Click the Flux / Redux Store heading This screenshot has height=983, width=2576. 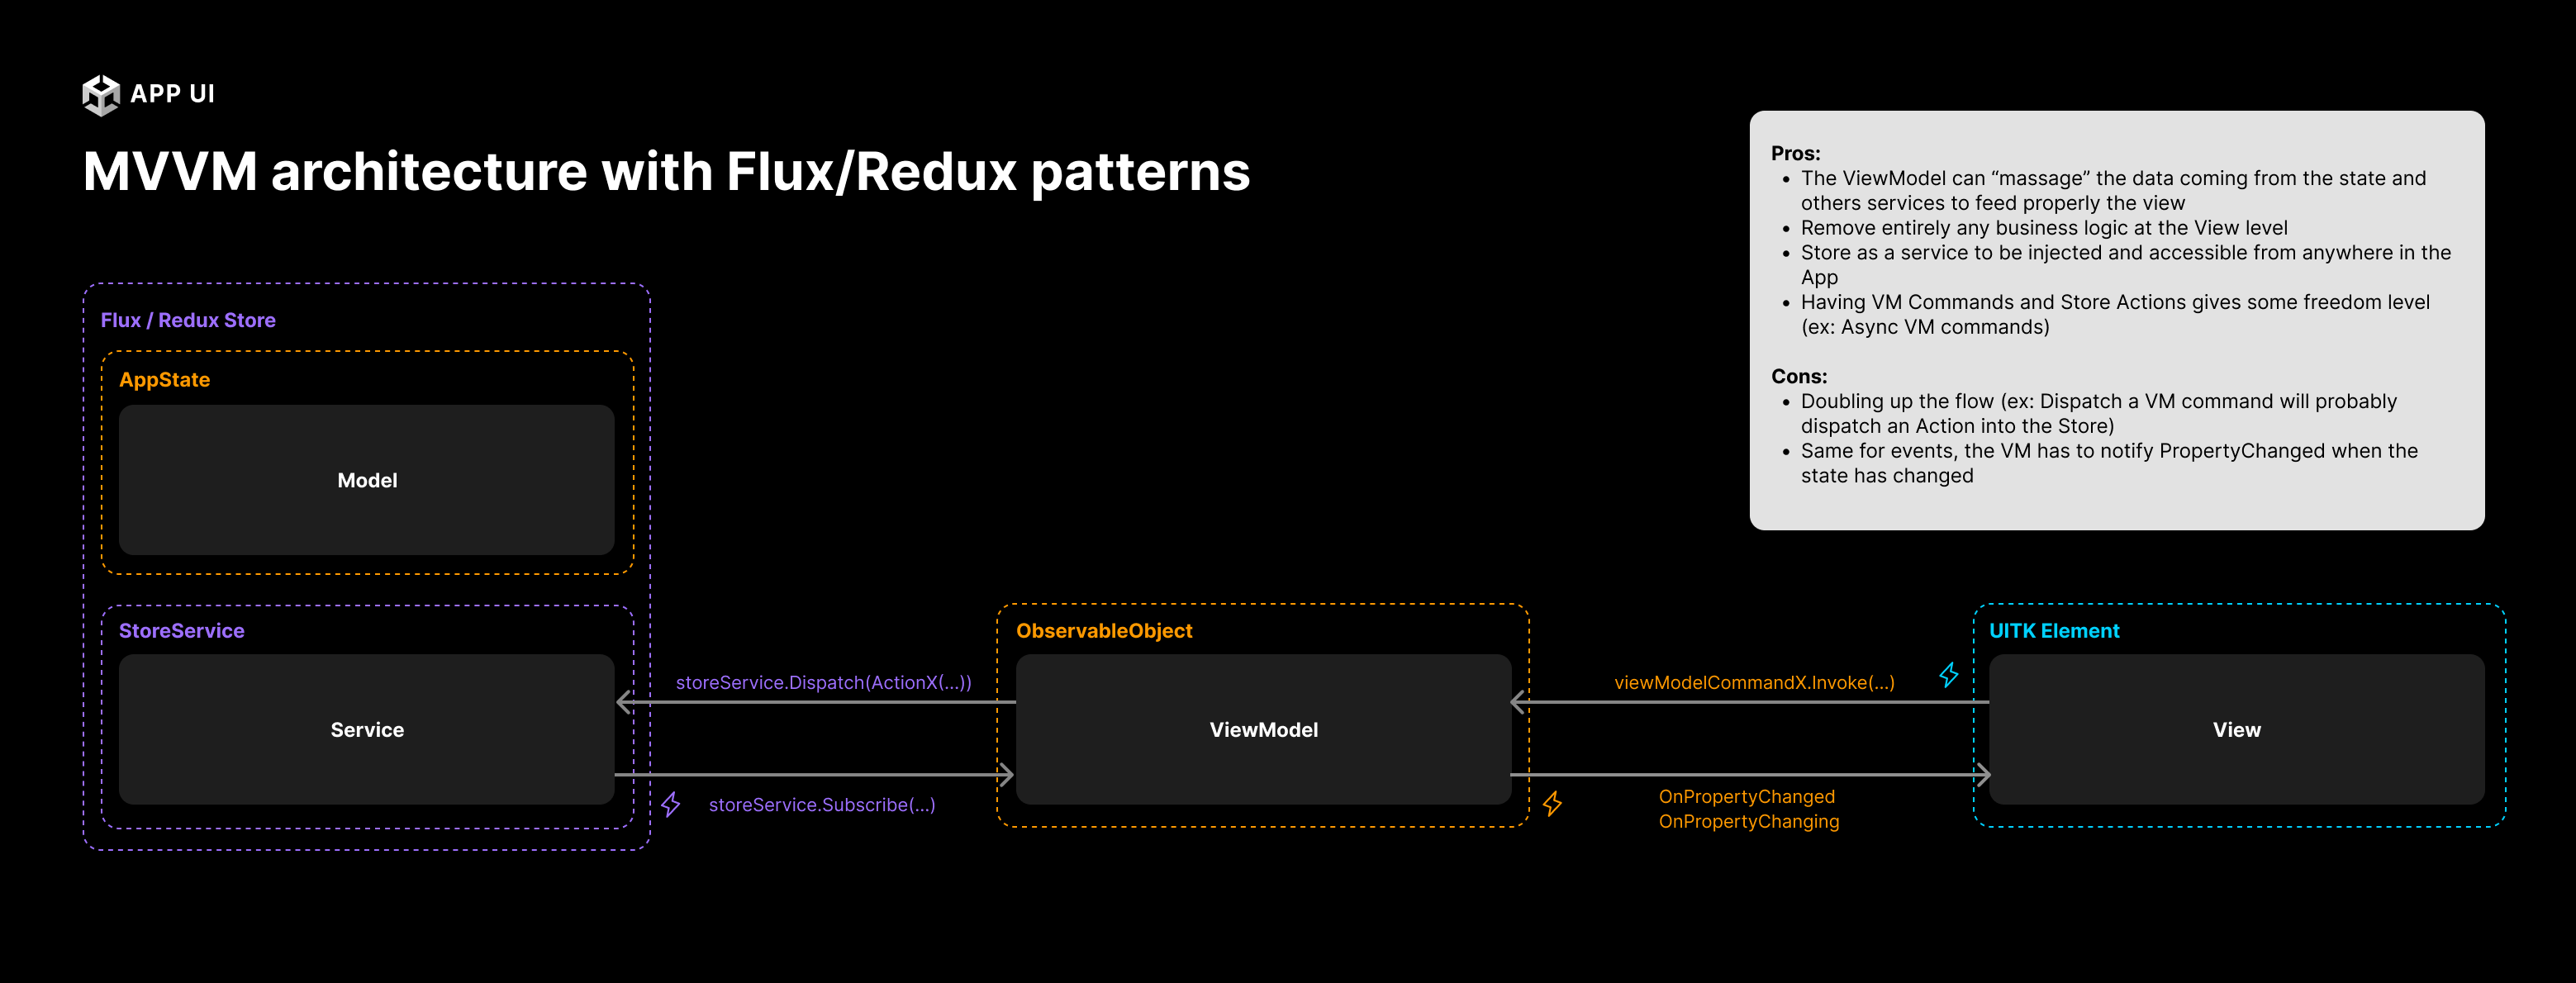tap(188, 320)
